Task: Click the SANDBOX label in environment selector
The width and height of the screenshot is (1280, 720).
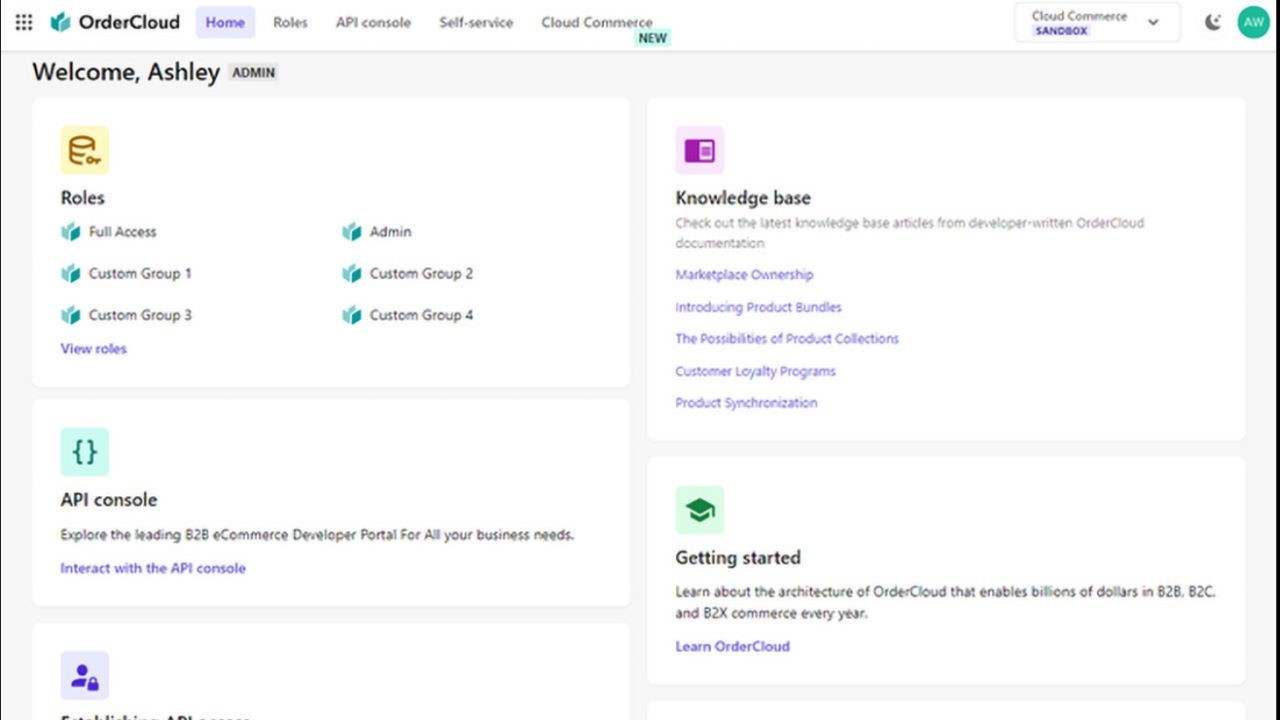Action: [1061, 31]
